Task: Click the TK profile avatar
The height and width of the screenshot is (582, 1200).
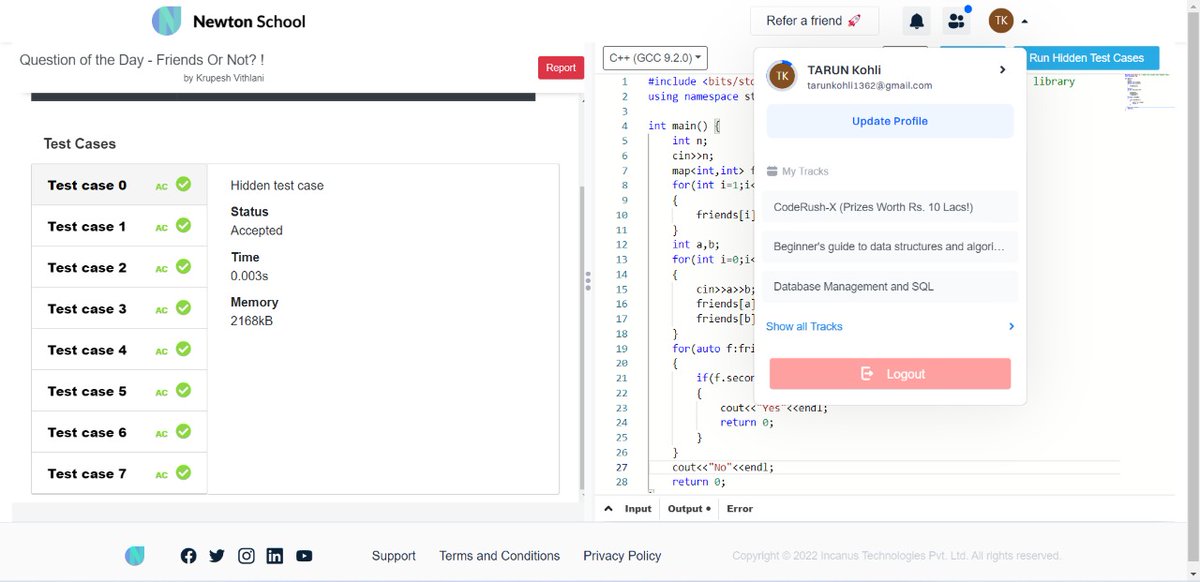Action: click(1000, 20)
